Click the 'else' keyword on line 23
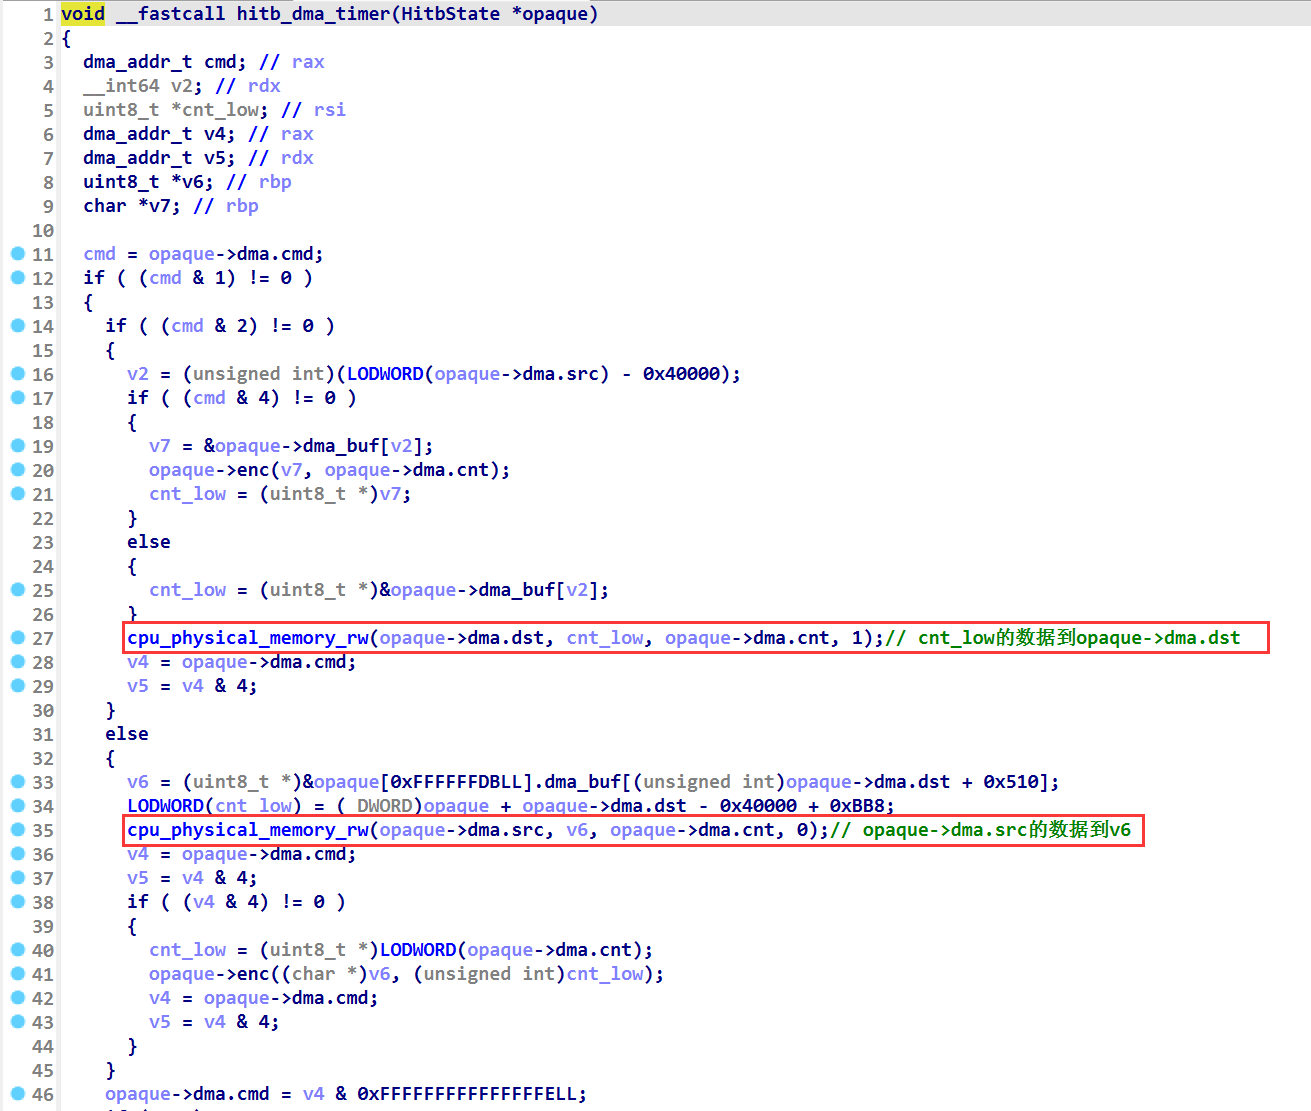This screenshot has height=1111, width=1311. click(149, 542)
